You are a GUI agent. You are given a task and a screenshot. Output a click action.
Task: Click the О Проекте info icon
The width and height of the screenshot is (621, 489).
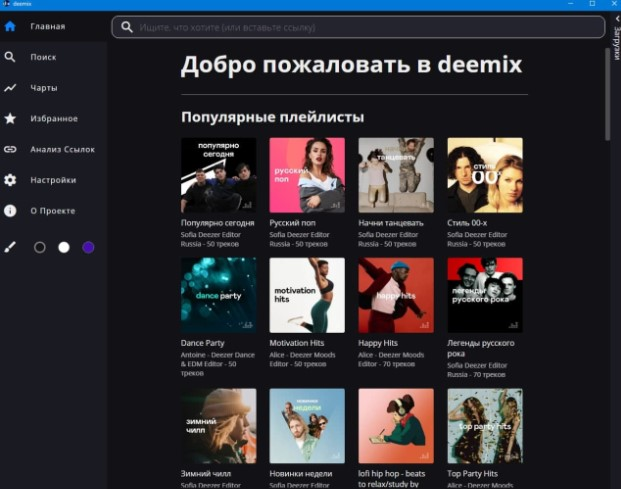10,211
